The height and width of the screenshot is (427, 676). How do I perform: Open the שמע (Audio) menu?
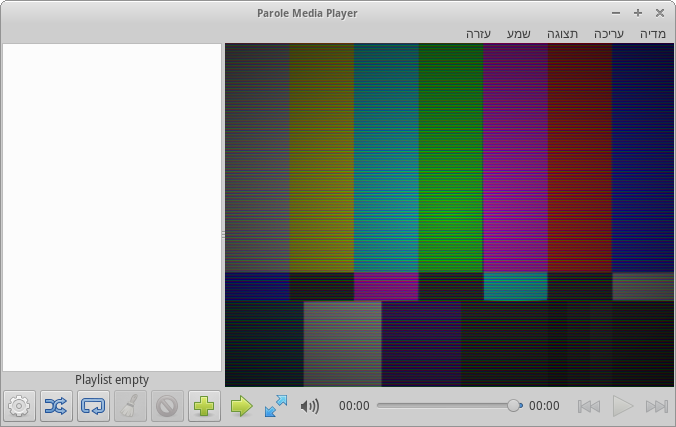[x=518, y=34]
